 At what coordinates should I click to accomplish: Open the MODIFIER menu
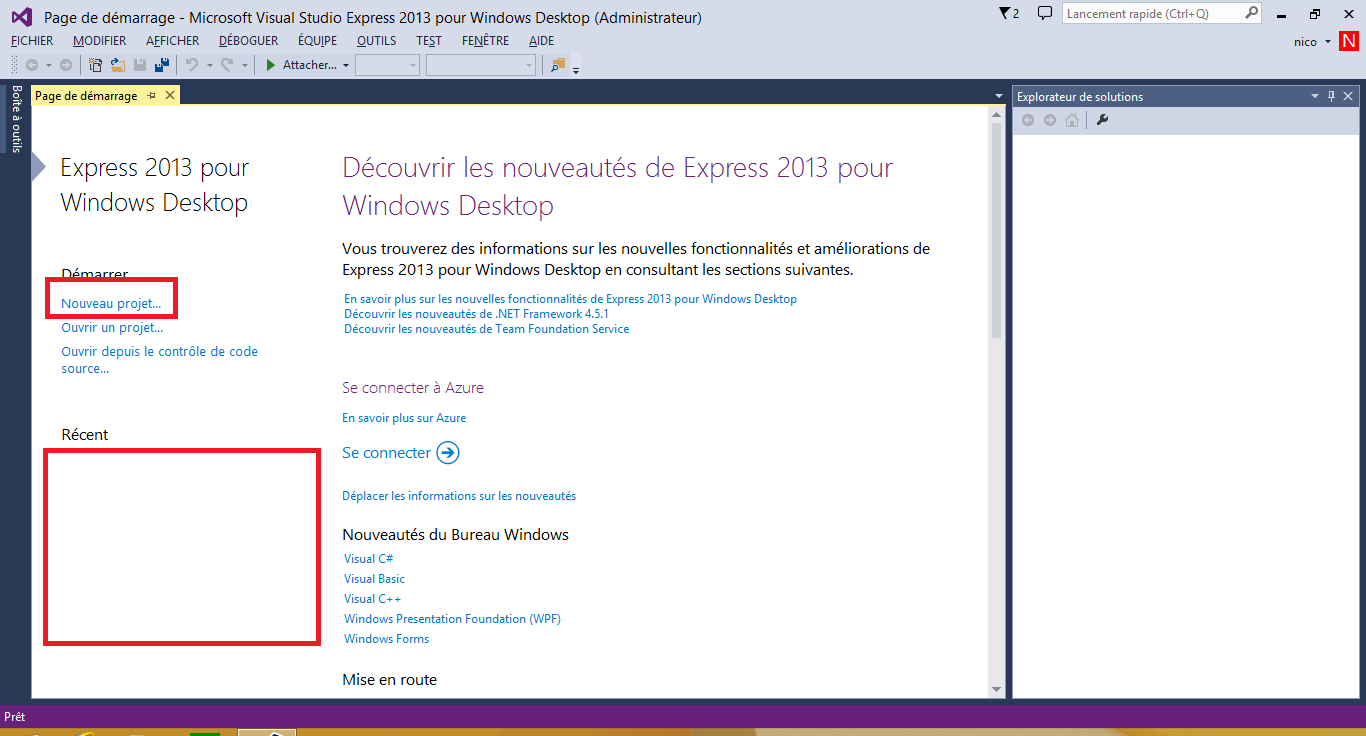click(x=99, y=41)
